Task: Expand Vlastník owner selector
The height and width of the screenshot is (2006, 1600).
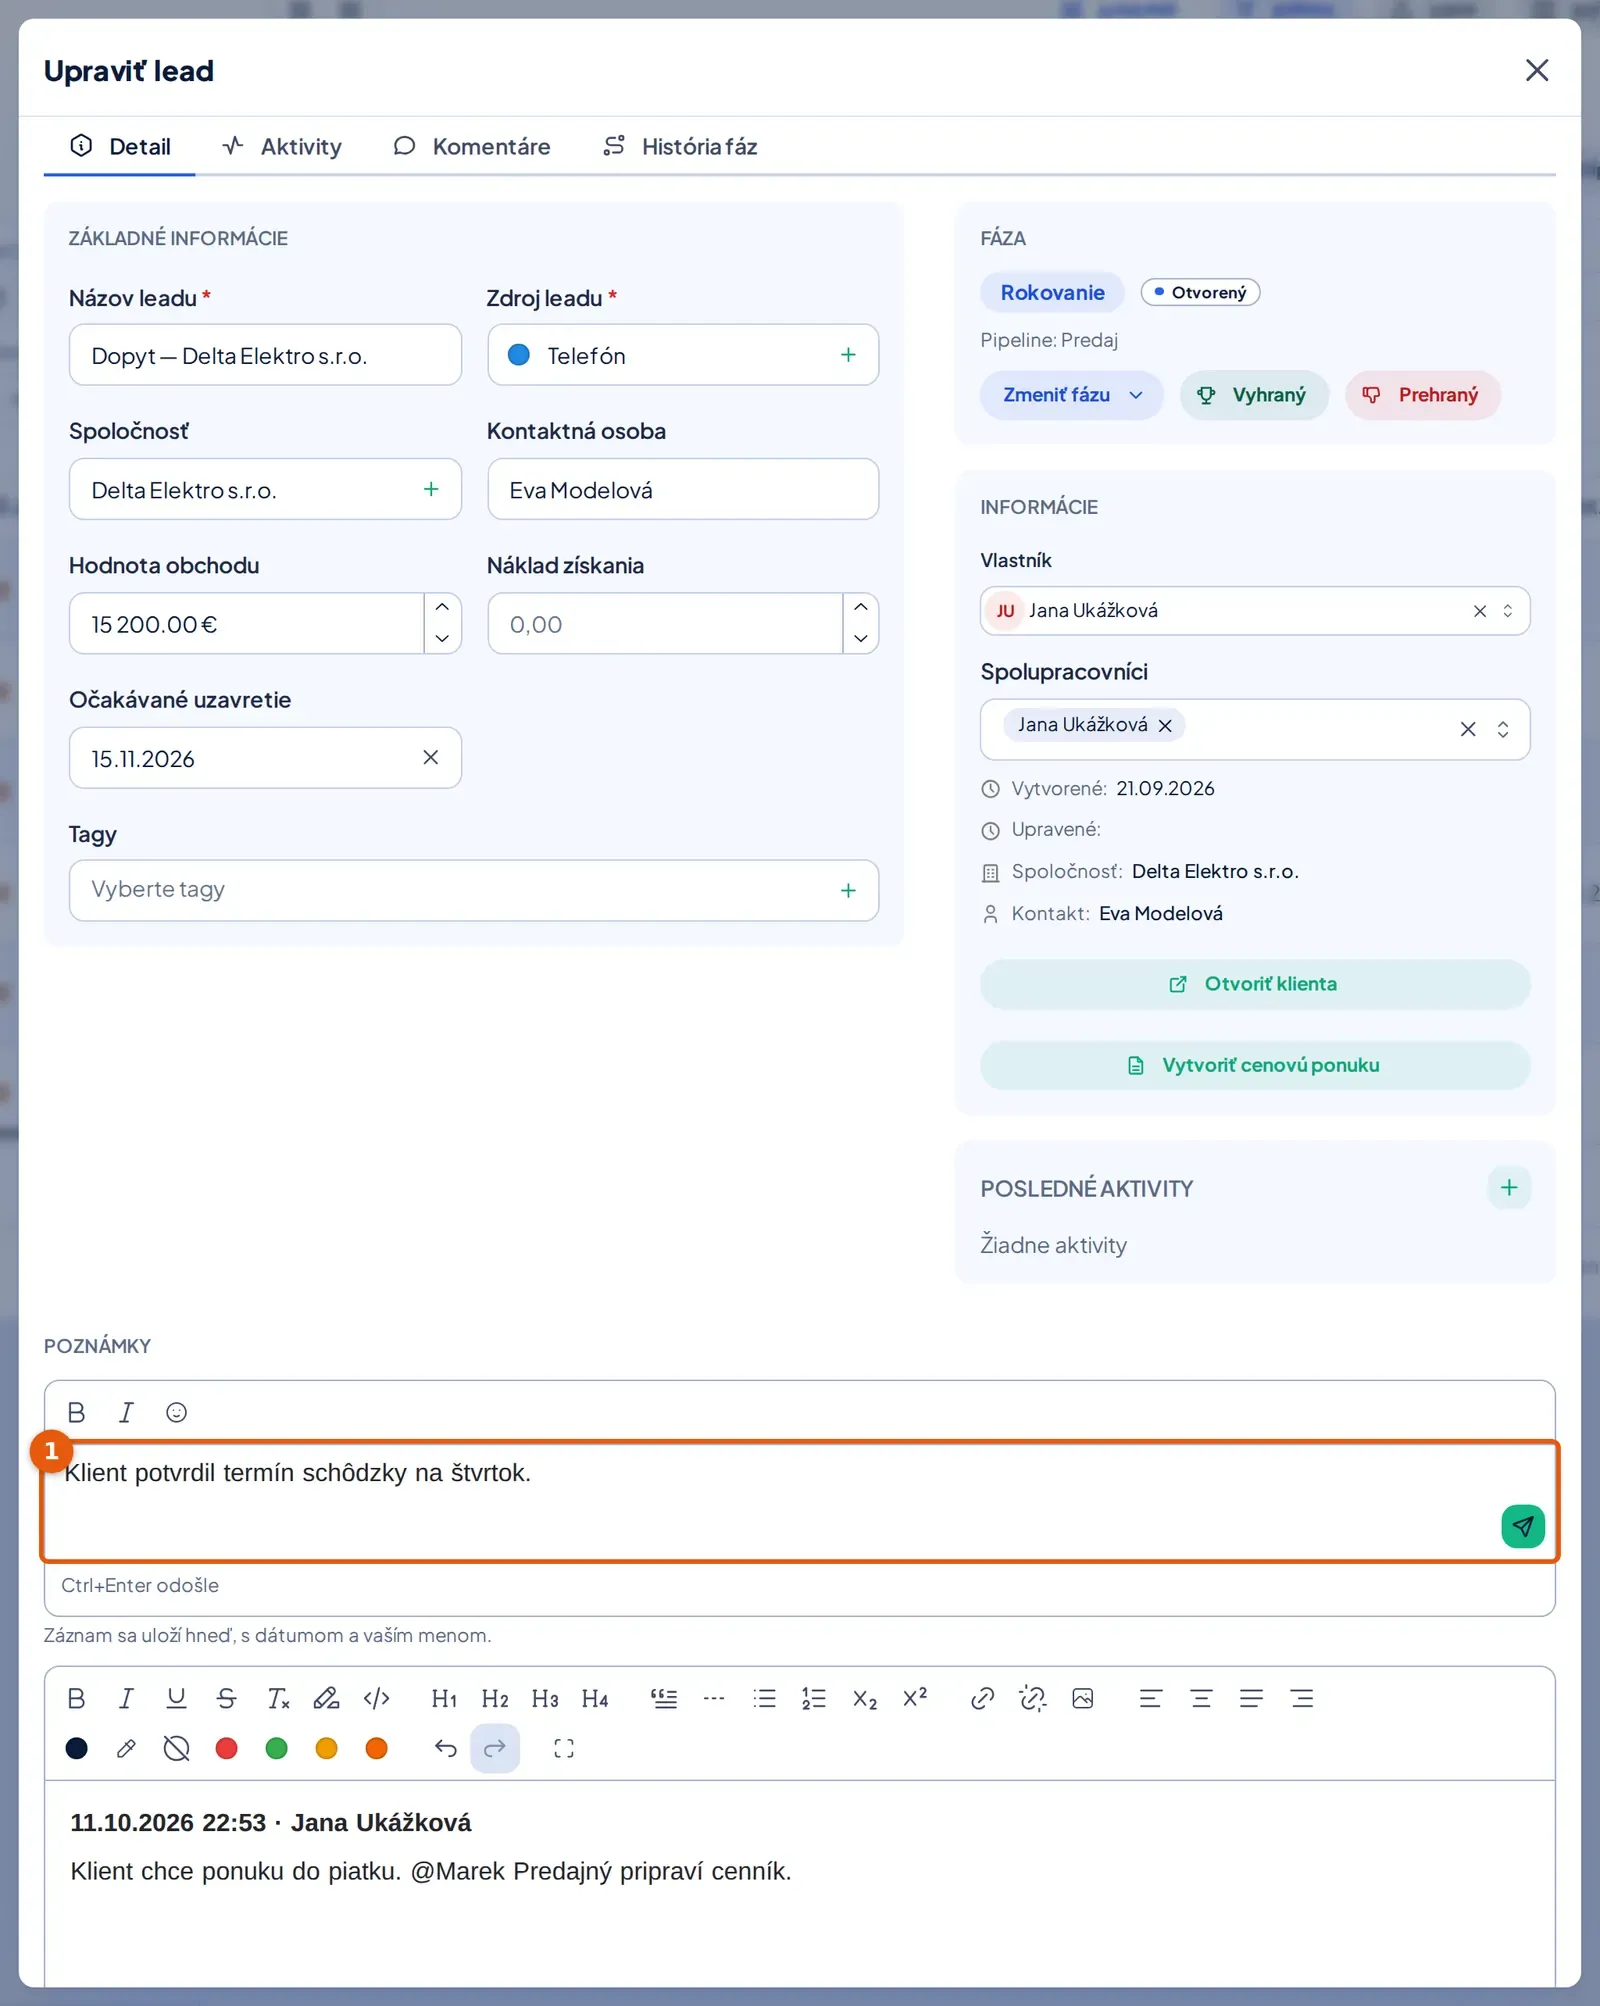Action: coord(1507,611)
